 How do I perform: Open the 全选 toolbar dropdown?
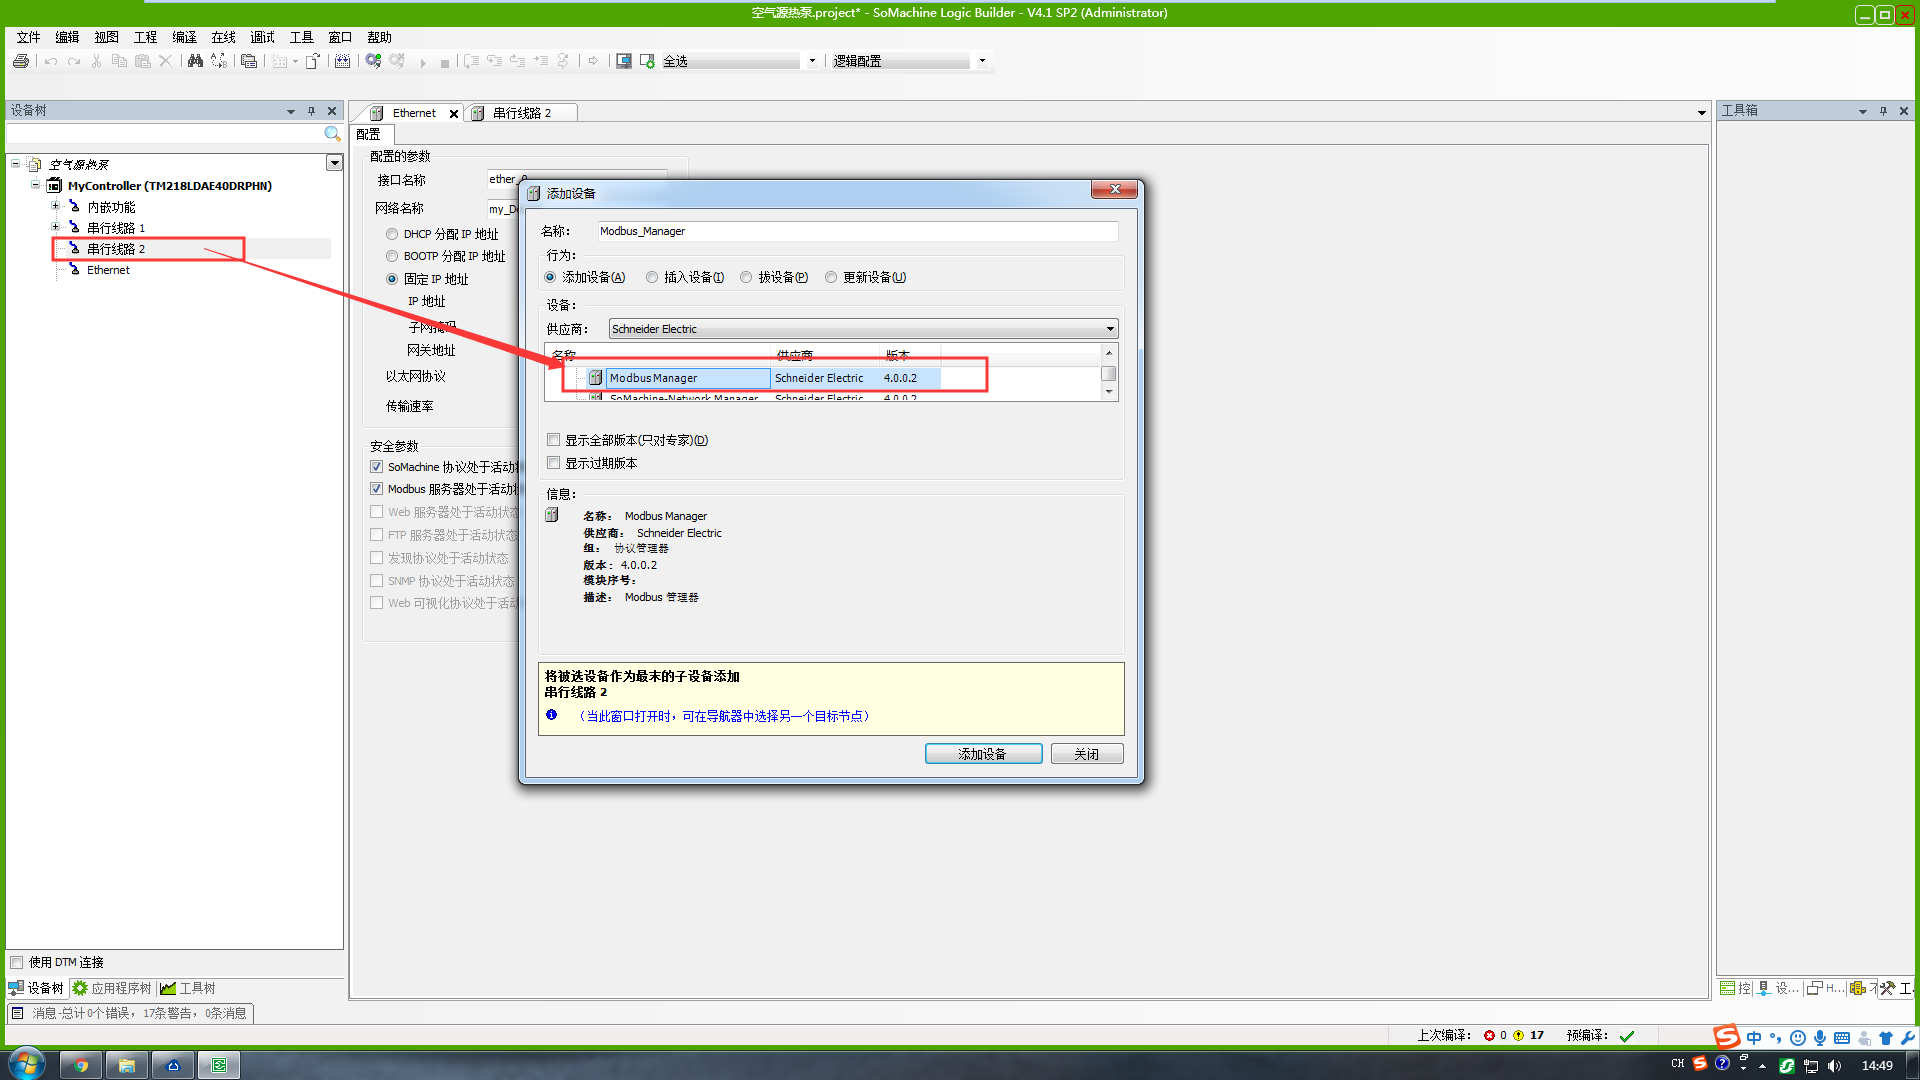pyautogui.click(x=812, y=61)
